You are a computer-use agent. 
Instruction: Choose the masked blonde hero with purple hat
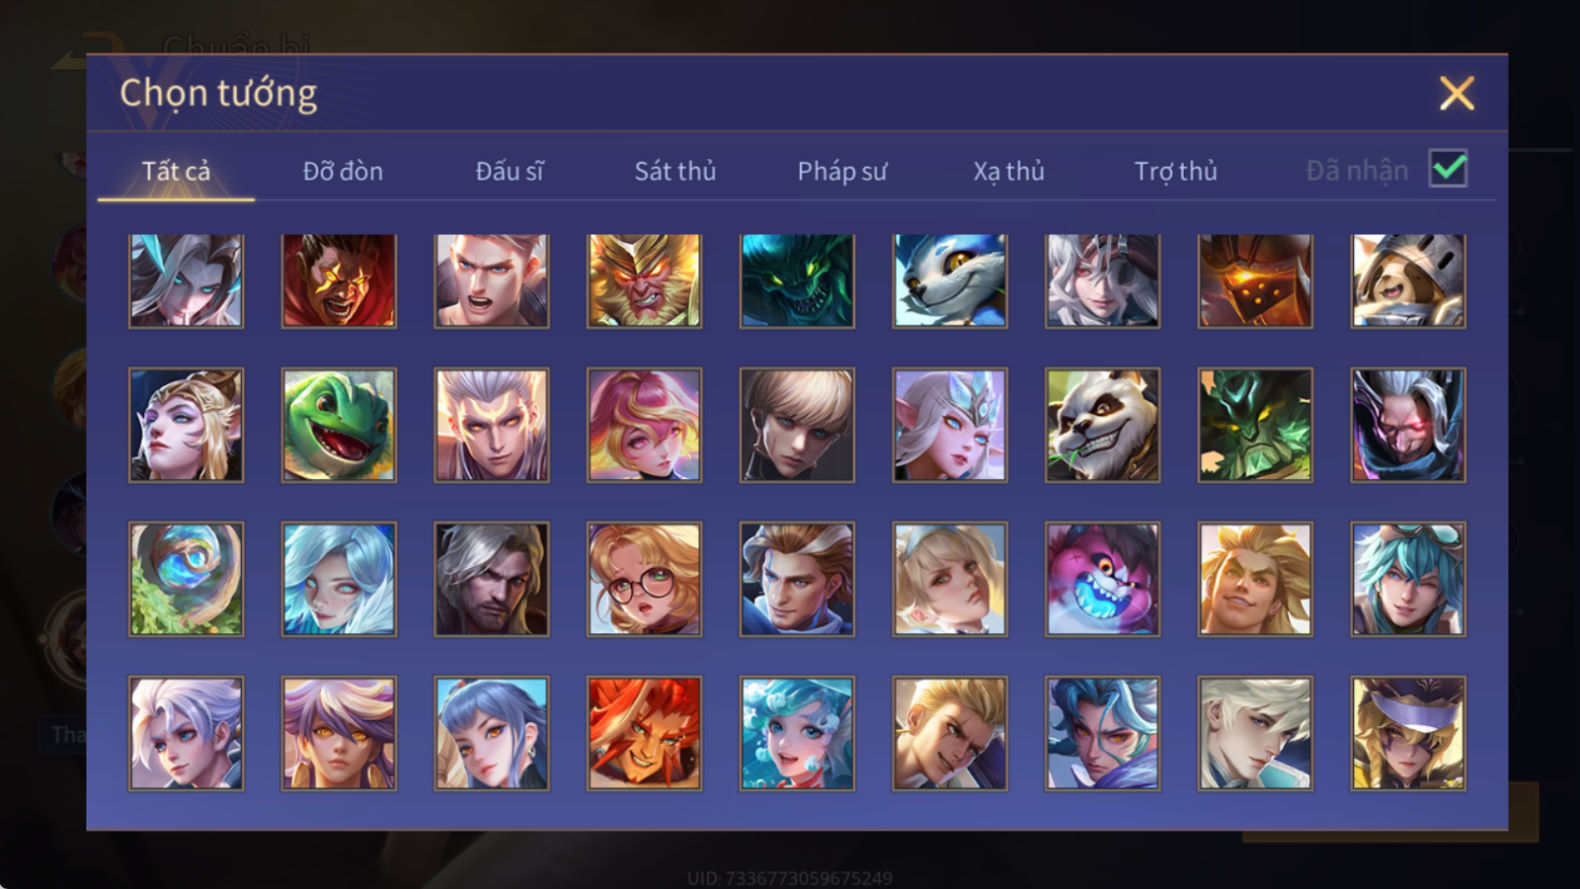tap(1408, 733)
